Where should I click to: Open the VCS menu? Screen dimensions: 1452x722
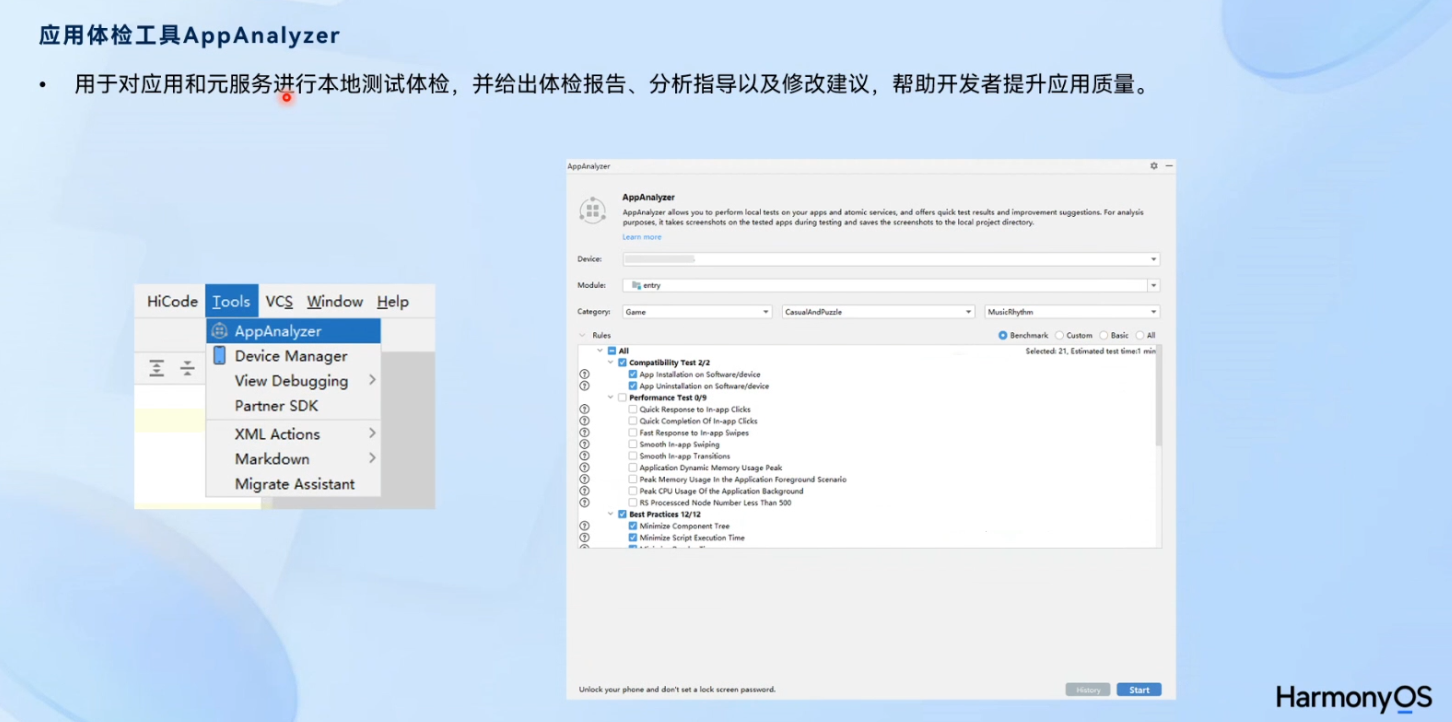pyautogui.click(x=279, y=301)
